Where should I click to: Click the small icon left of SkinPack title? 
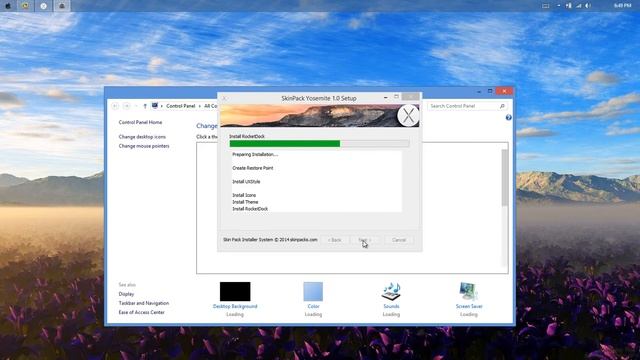(x=224, y=98)
